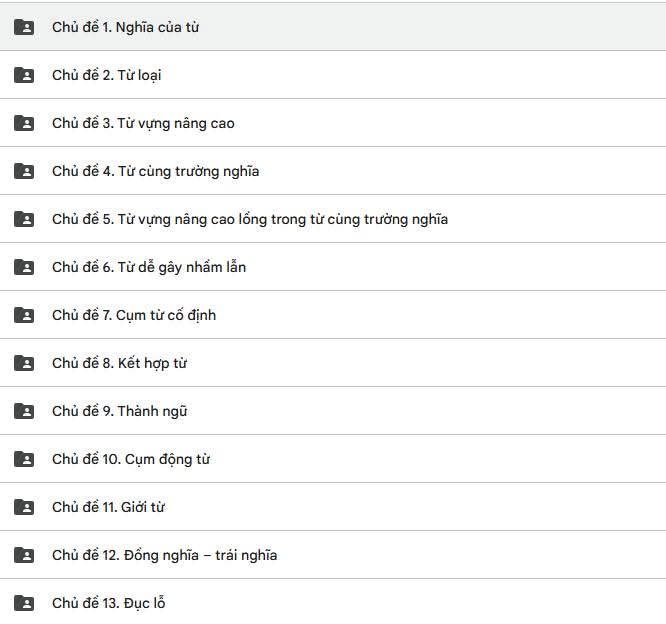Viewport: 666px width, 624px height.
Task: Open Chủ đề 8. Kết hợp từ folder
Action: (119, 363)
